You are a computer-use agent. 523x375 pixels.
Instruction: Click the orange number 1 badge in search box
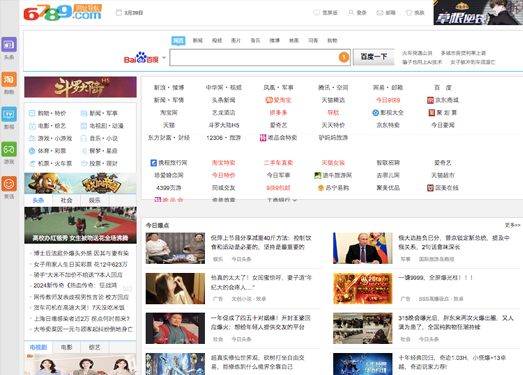tap(344, 57)
